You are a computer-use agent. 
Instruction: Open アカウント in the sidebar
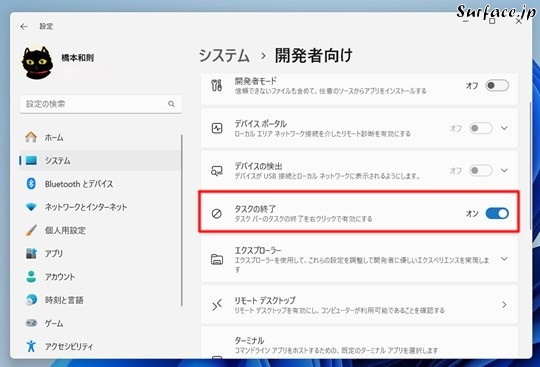pos(100,277)
